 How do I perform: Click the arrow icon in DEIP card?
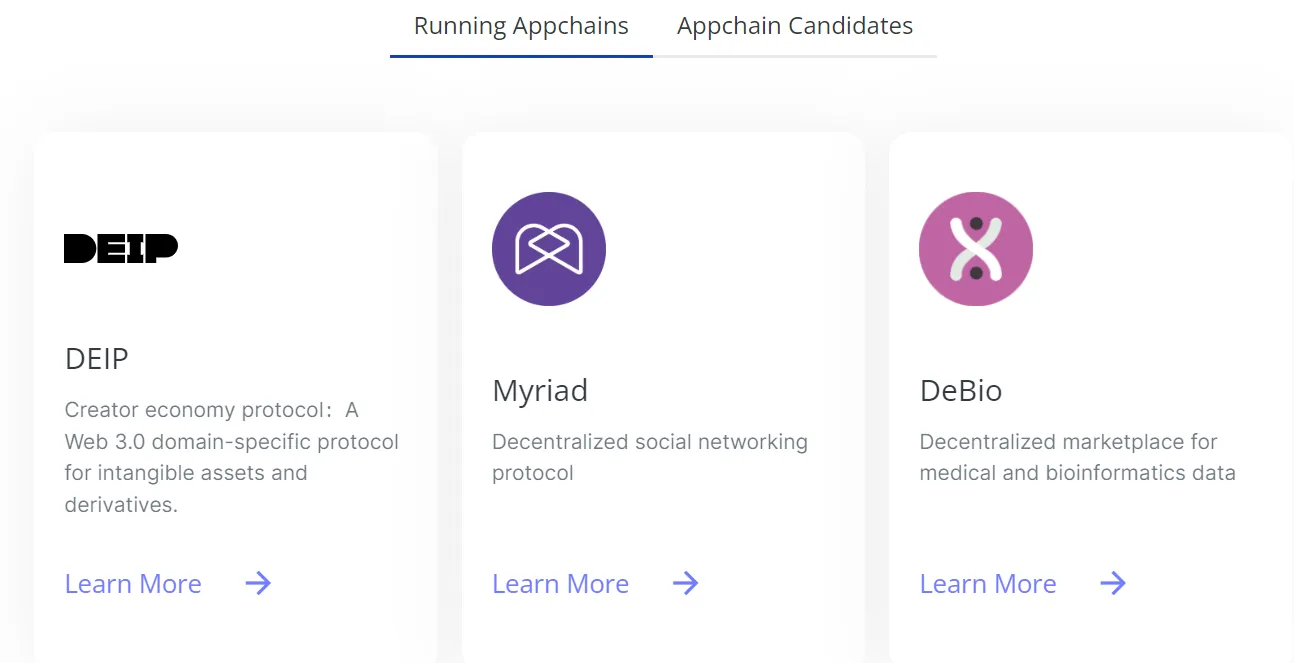tap(258, 583)
